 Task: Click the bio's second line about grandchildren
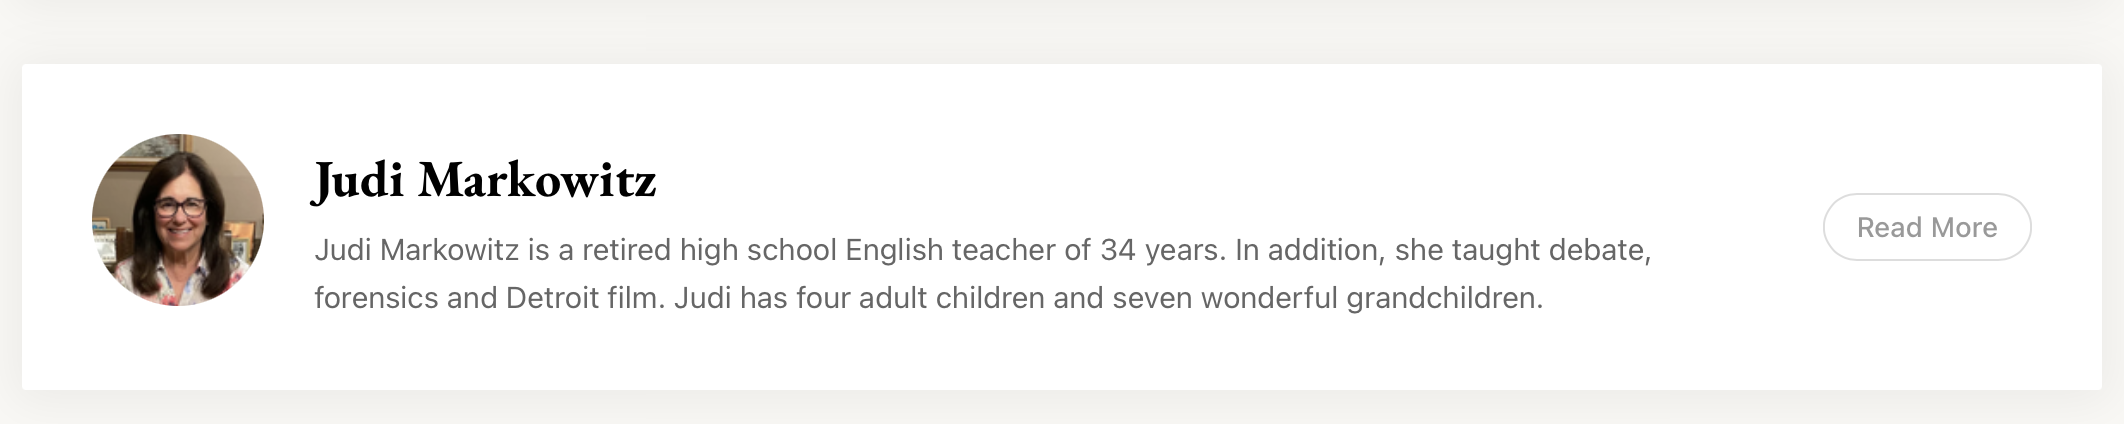[x=928, y=298]
